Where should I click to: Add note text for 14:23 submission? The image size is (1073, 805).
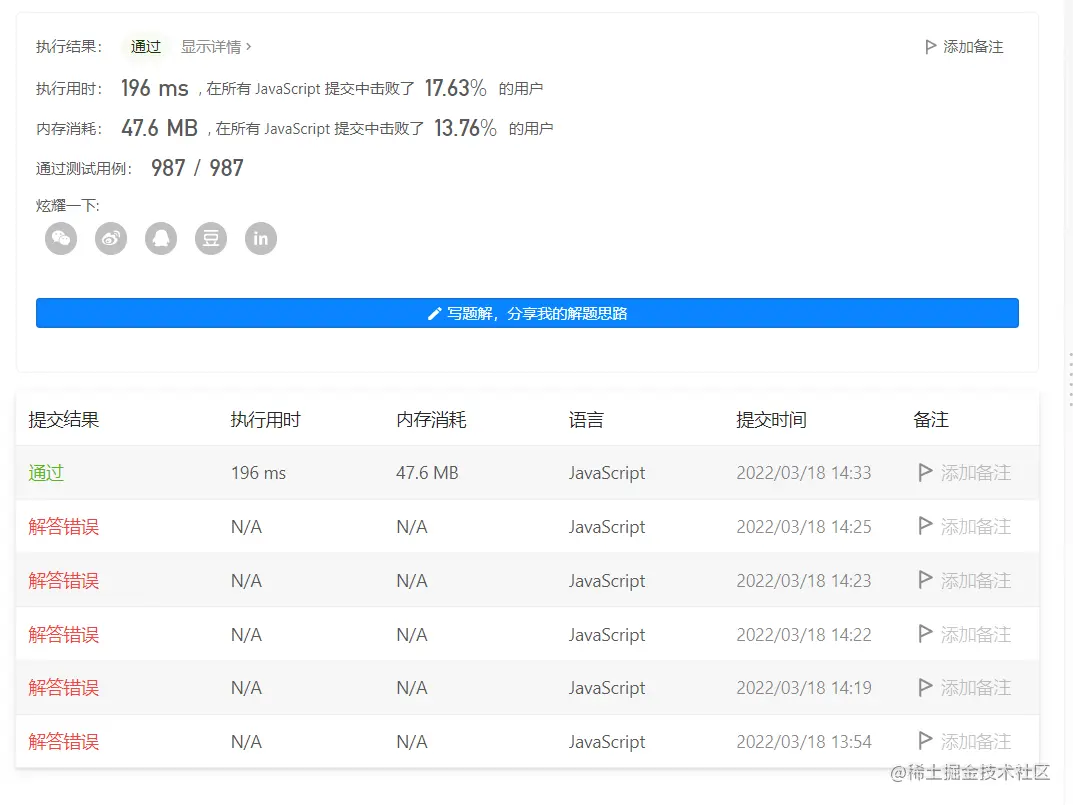tap(976, 580)
